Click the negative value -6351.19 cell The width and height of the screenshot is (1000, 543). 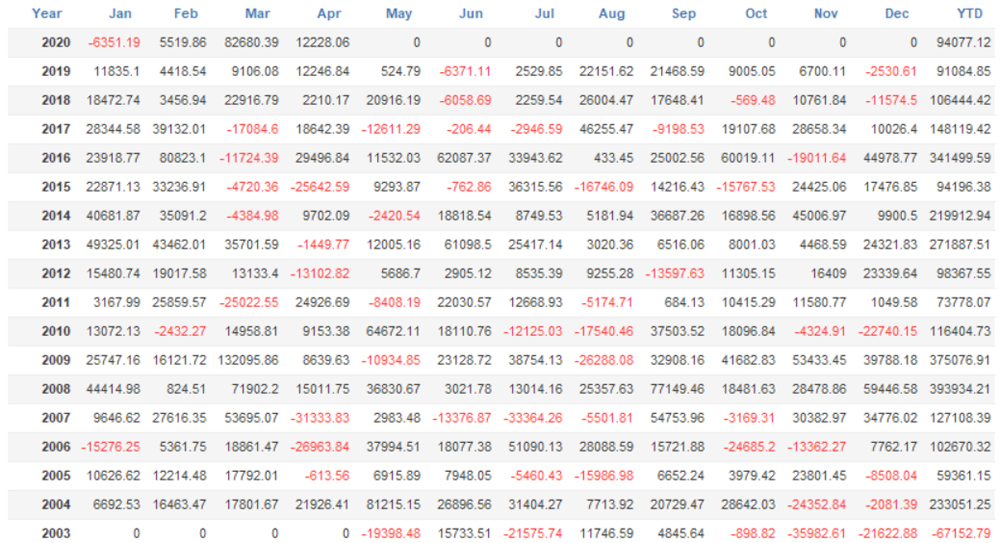tap(114, 43)
